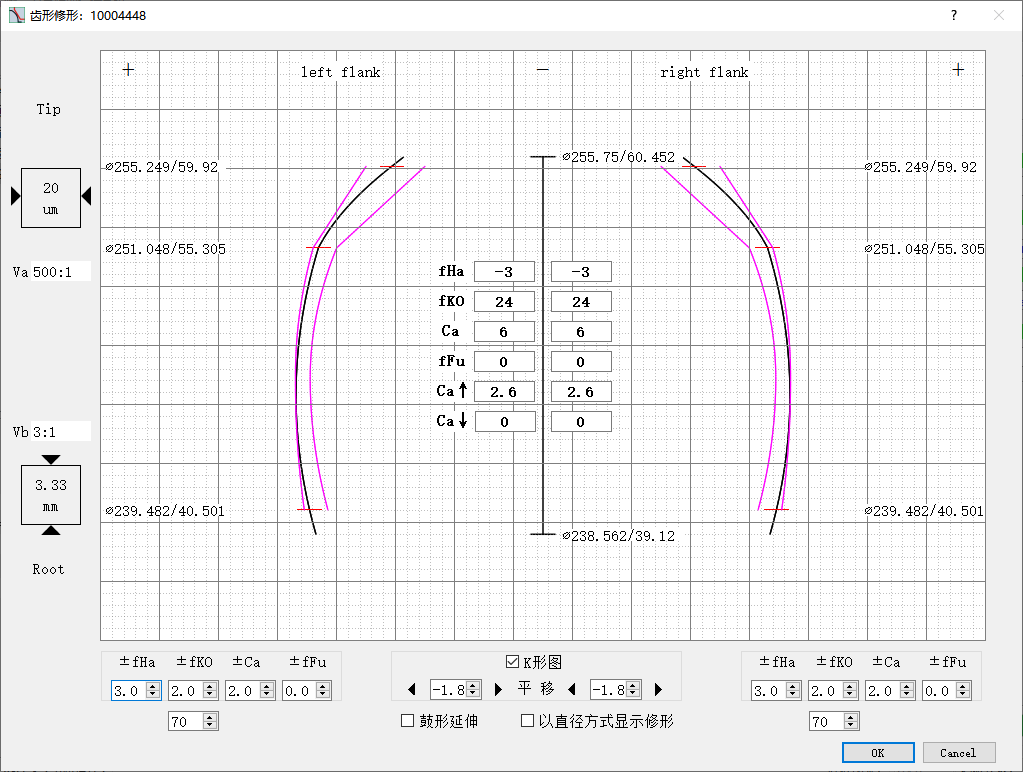Image resolution: width=1023 pixels, height=772 pixels.
Task: Step the left ±fHa 3.0 spinner
Action: point(153,690)
